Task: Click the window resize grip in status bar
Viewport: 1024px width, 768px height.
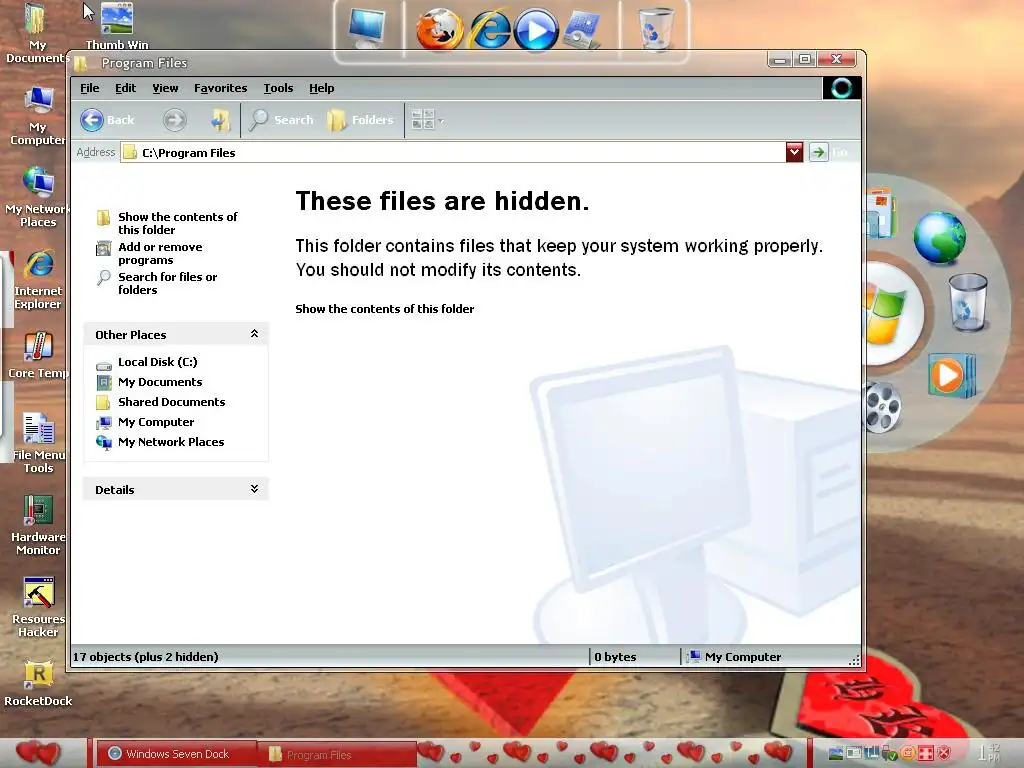Action: pyautogui.click(x=854, y=660)
